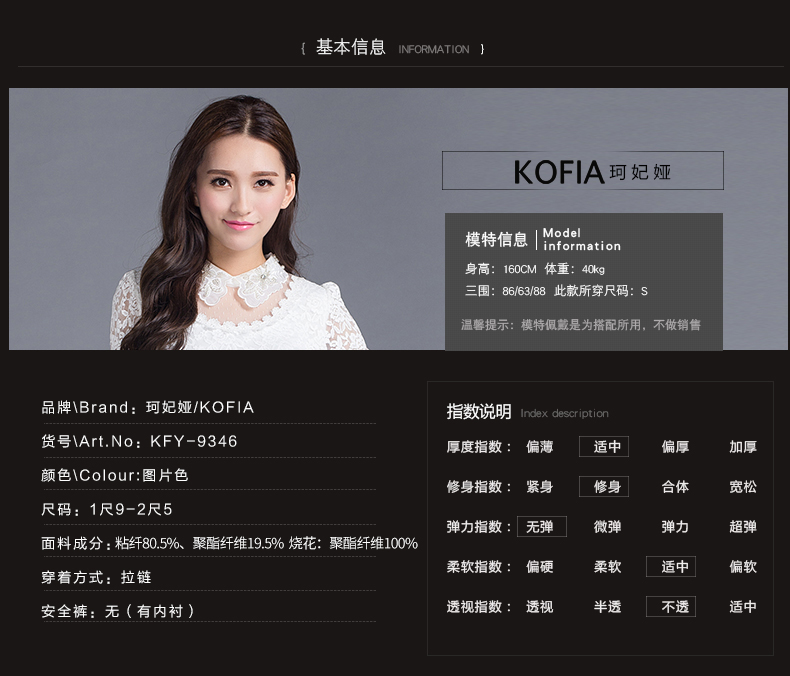Select the 宽松 fit option

click(743, 487)
